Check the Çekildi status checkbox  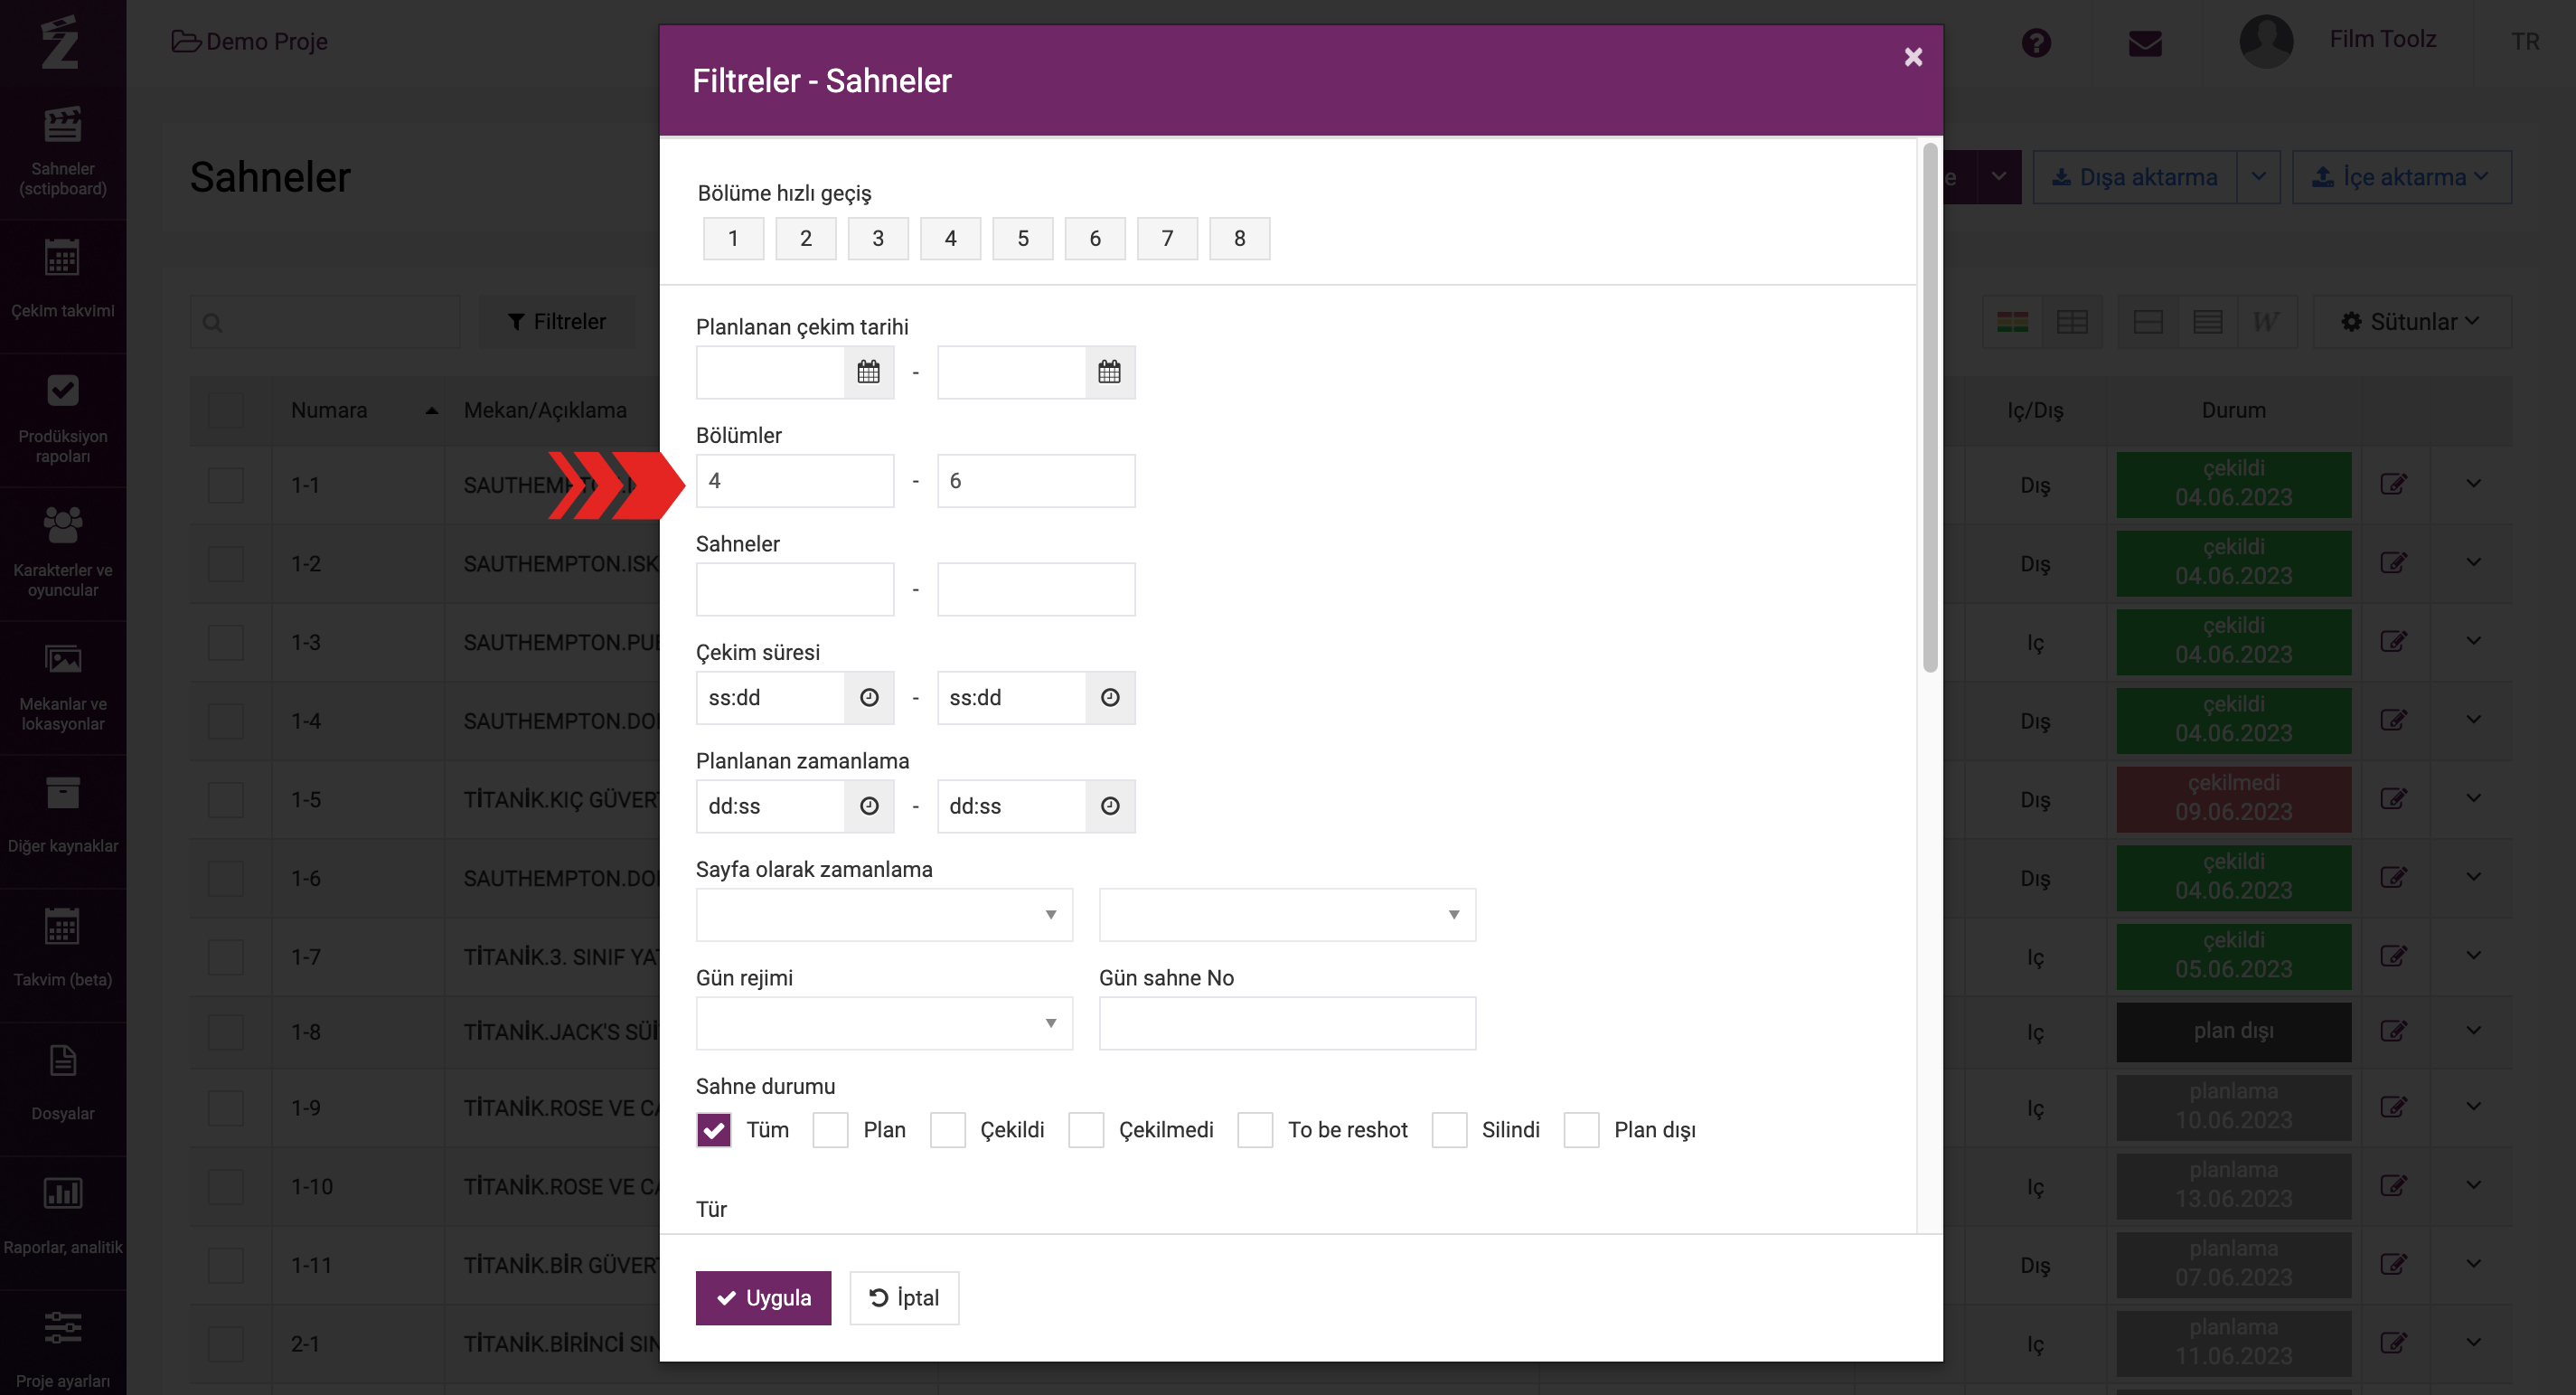point(947,1130)
